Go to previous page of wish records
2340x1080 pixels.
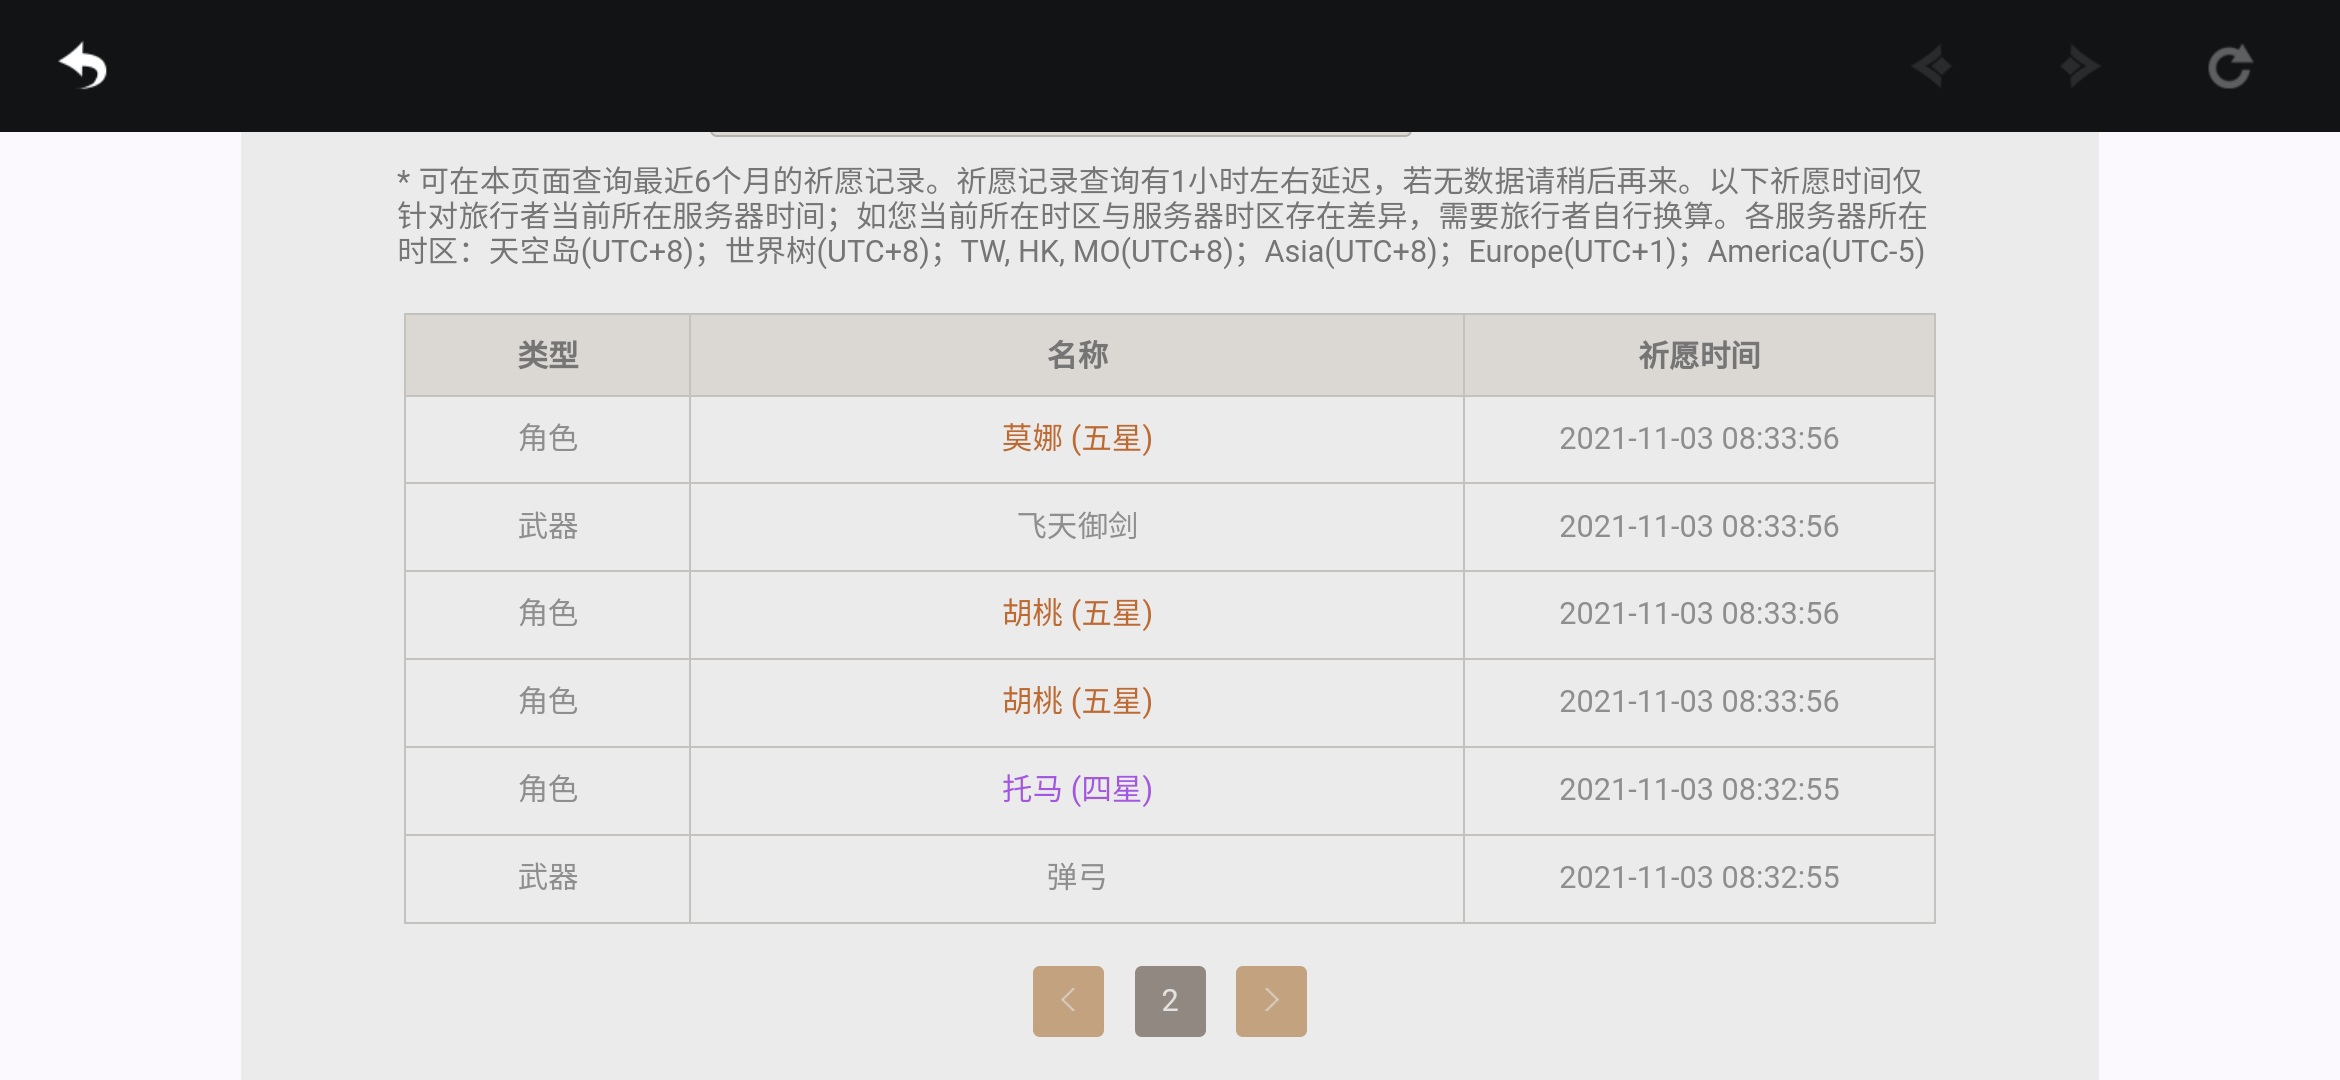(1068, 1000)
